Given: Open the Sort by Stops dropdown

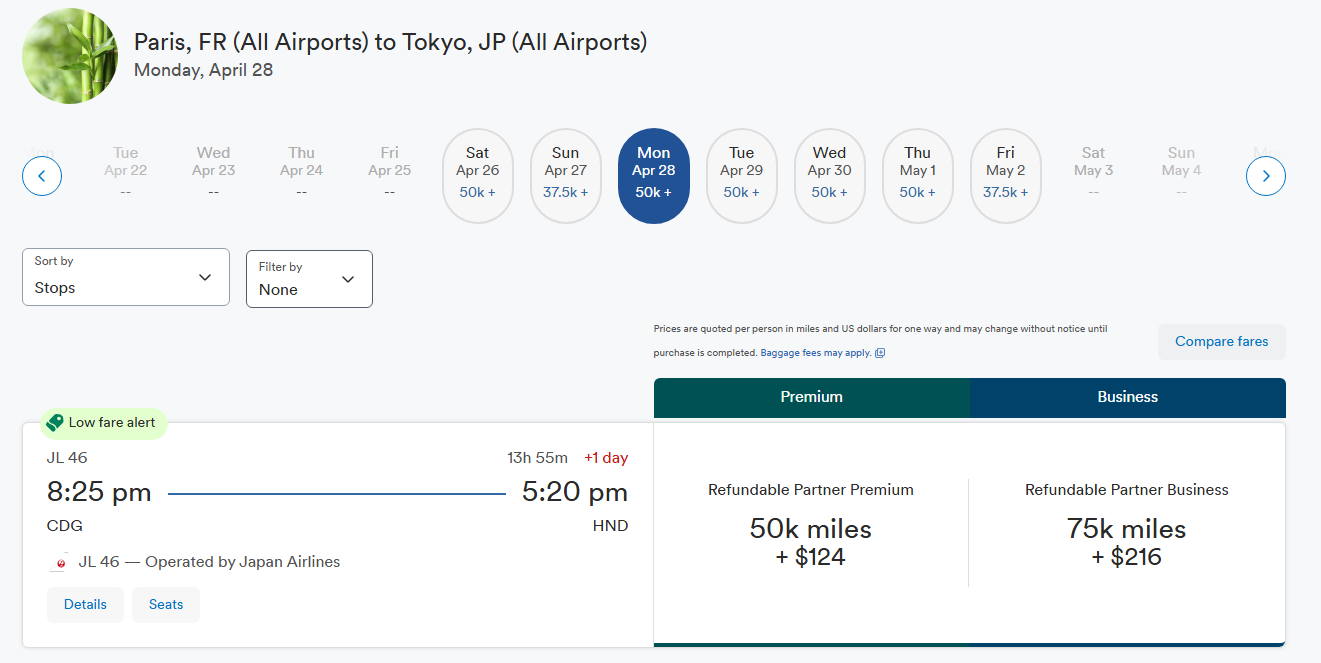Looking at the screenshot, I should (x=125, y=277).
